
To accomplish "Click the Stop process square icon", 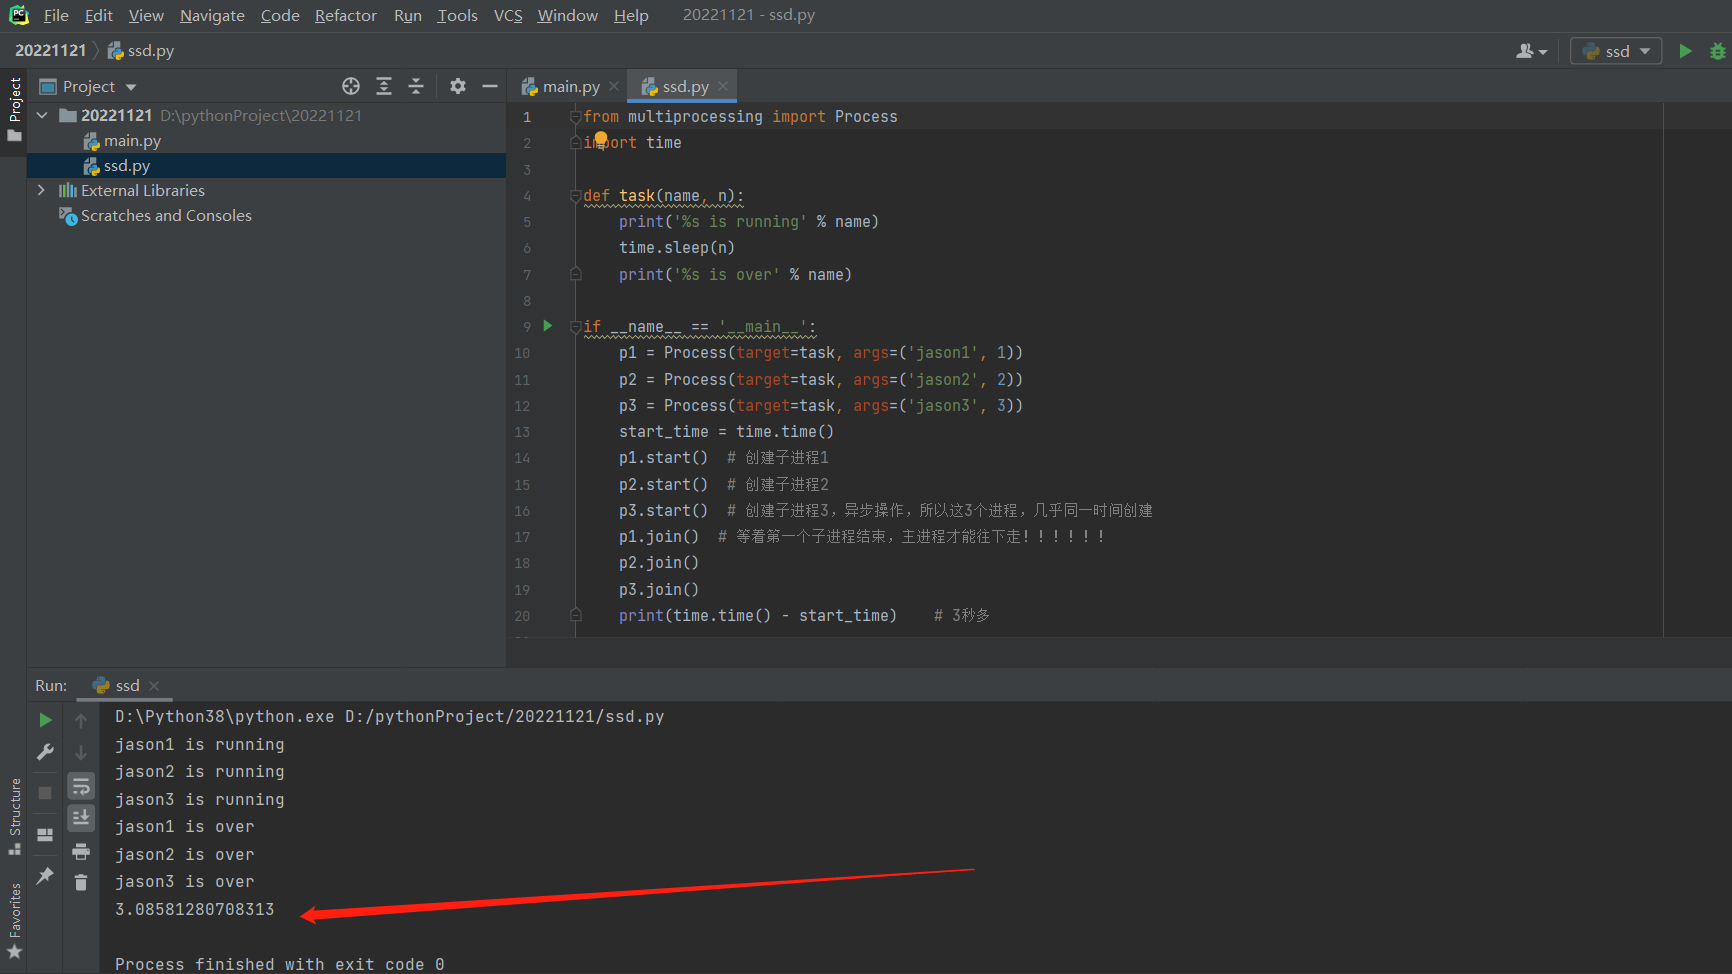I will (x=45, y=792).
